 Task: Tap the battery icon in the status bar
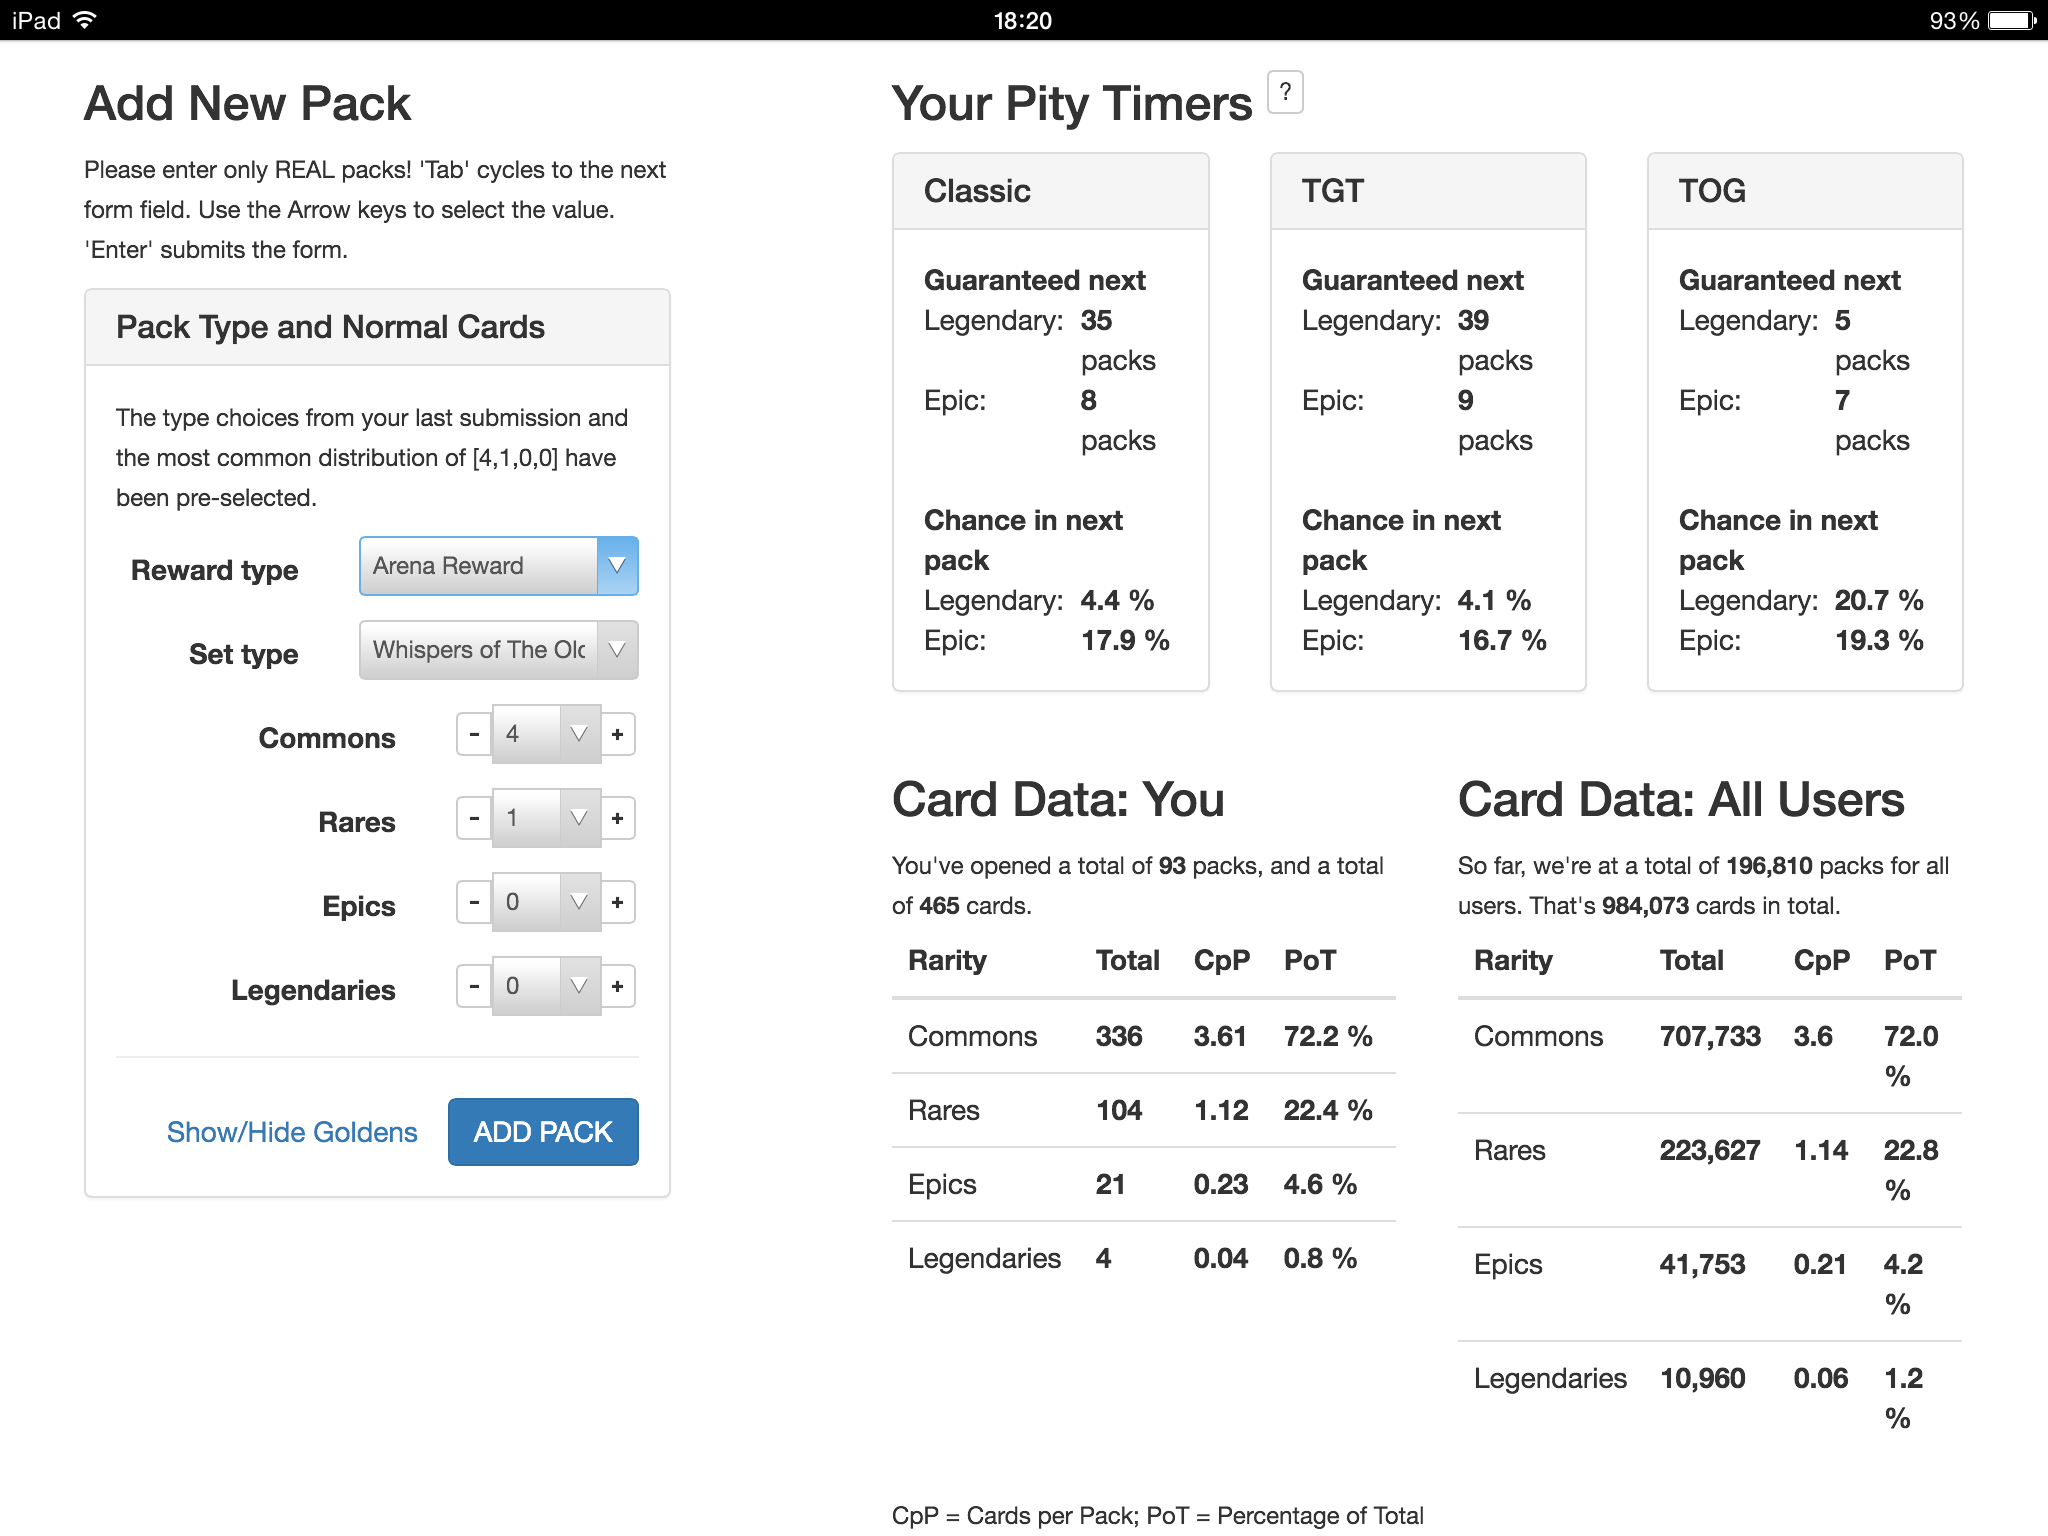[2012, 20]
